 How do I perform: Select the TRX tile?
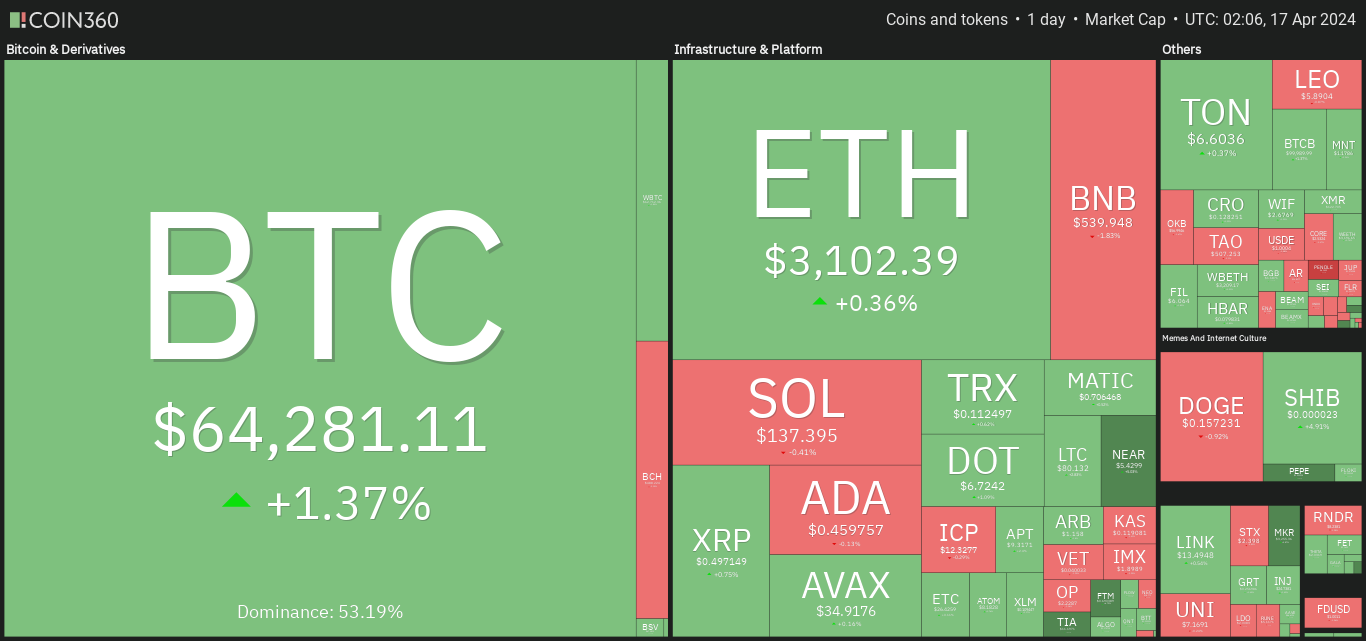coord(982,396)
